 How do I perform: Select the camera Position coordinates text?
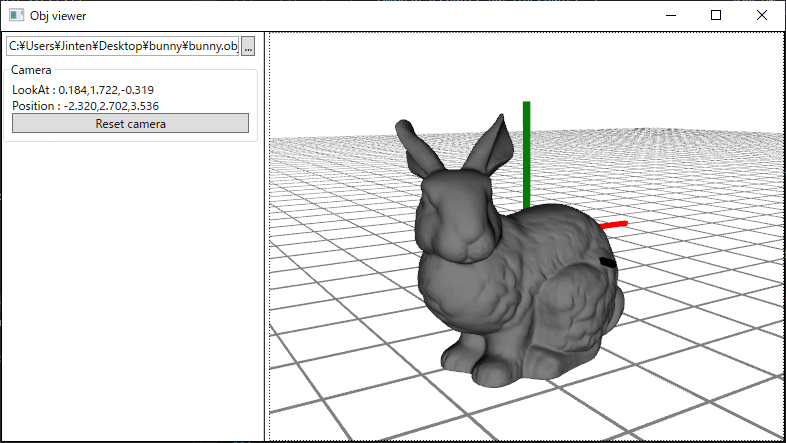85,106
